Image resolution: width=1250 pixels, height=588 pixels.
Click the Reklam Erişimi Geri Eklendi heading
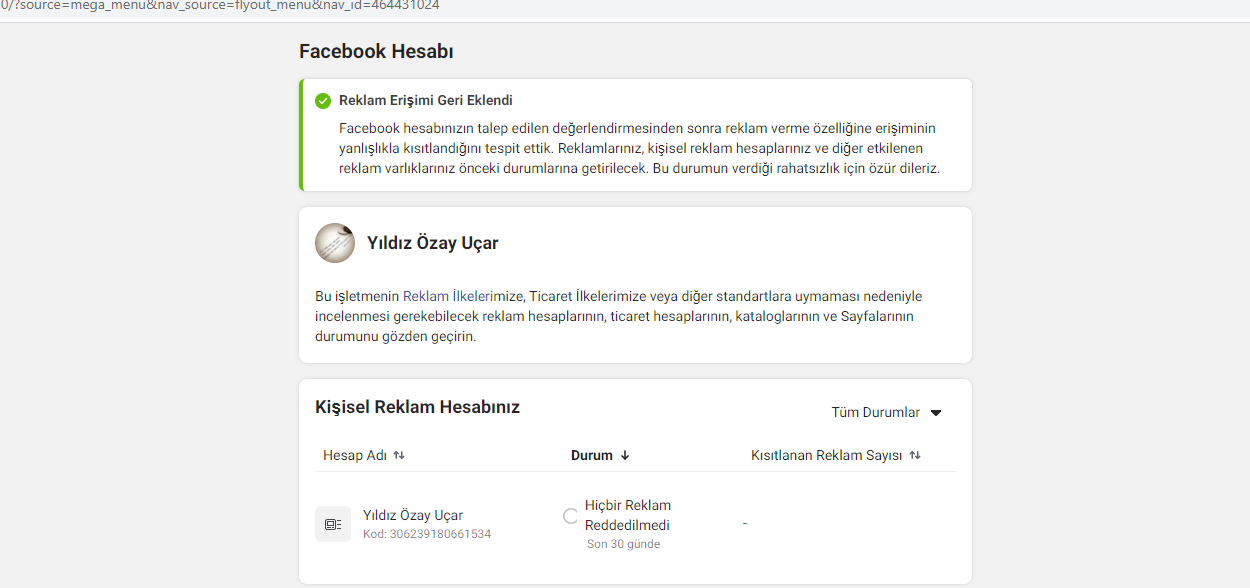pos(426,100)
